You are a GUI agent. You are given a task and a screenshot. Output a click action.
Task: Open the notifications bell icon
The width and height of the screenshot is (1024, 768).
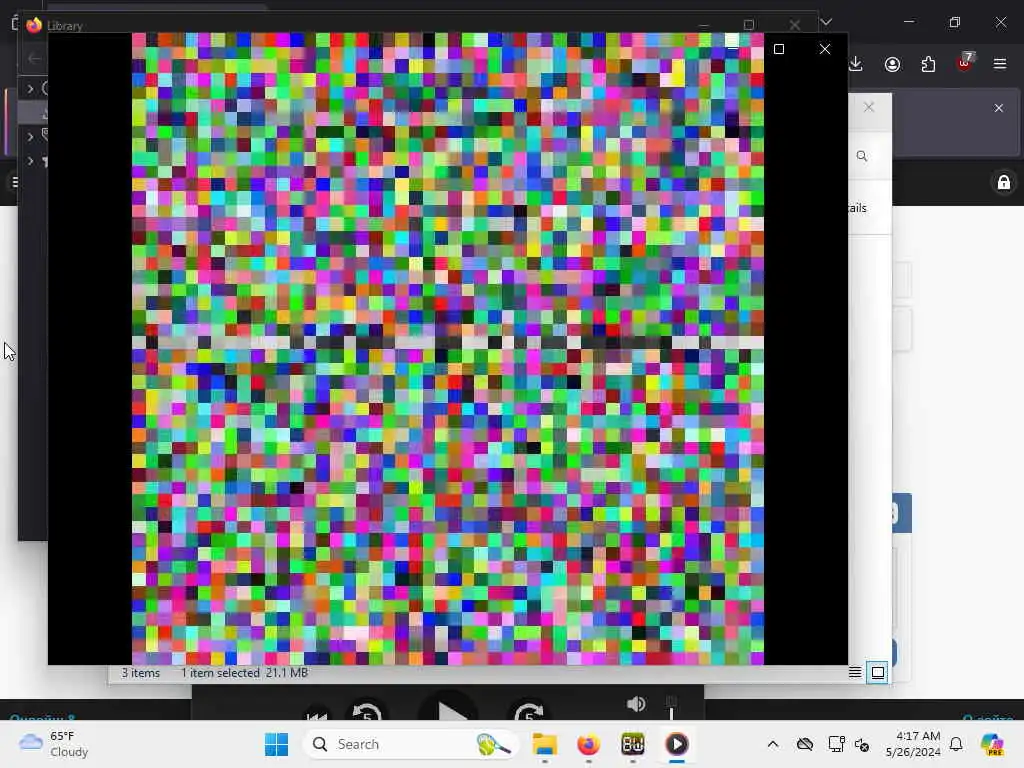coord(956,744)
